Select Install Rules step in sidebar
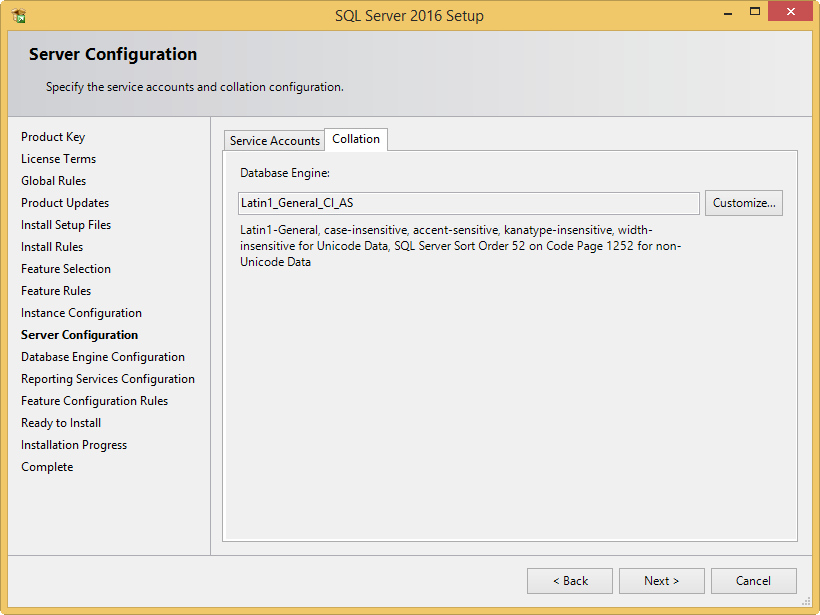 point(52,247)
